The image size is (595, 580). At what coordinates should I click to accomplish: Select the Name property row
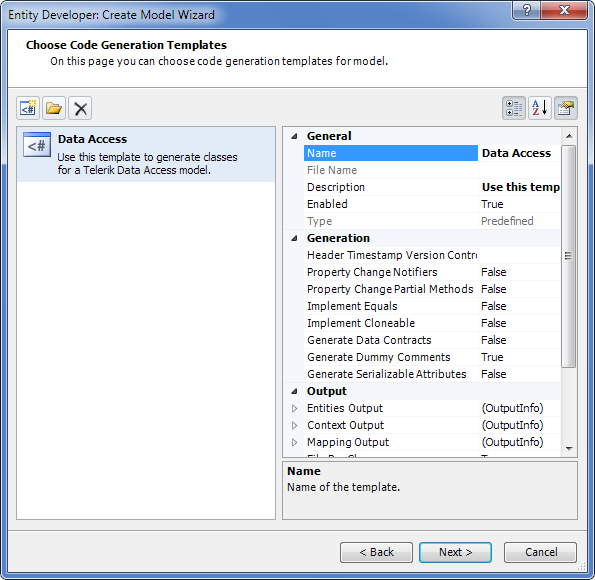(391, 153)
